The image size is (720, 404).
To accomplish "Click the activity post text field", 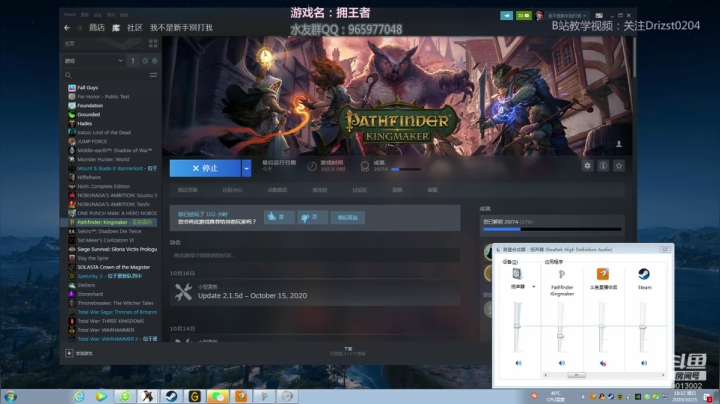I will click(x=315, y=255).
